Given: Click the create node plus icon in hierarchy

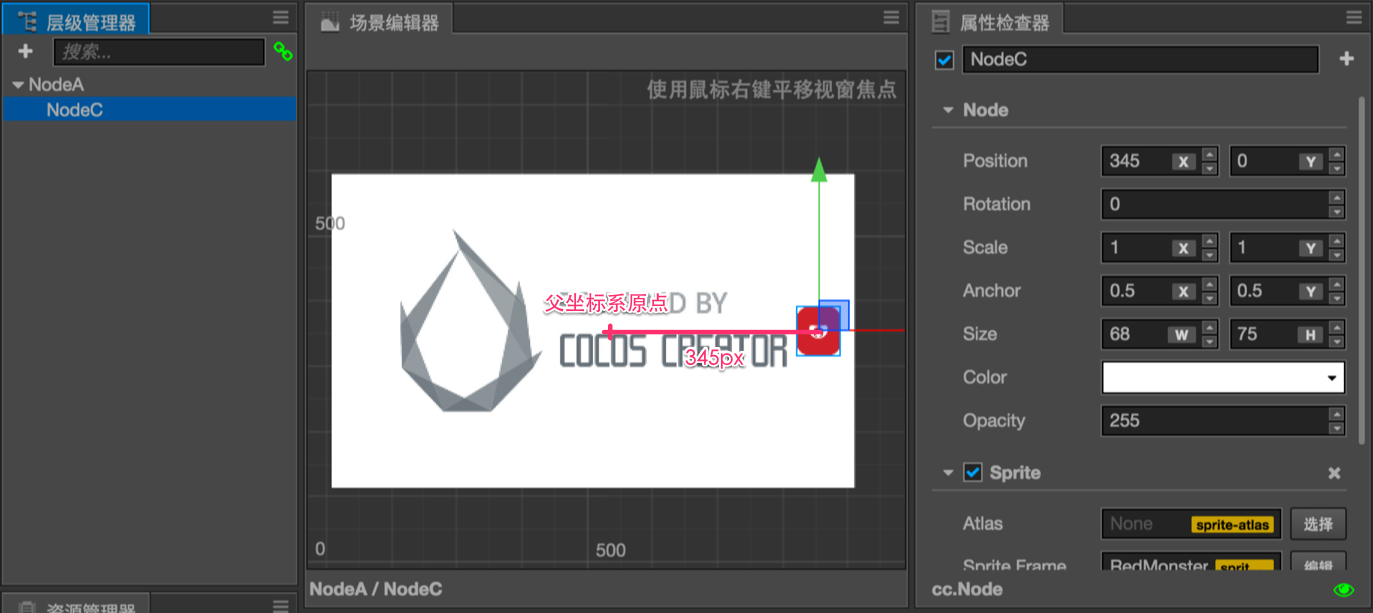Looking at the screenshot, I should (x=26, y=51).
